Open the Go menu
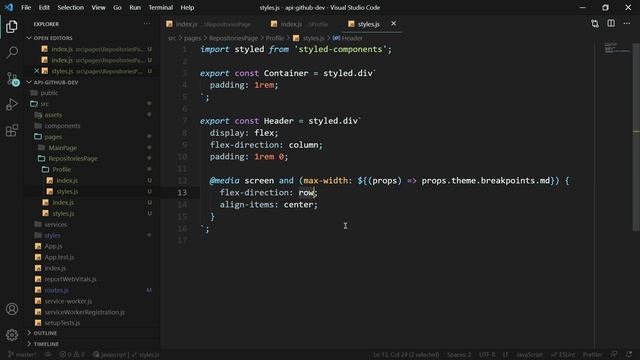 (117, 7)
